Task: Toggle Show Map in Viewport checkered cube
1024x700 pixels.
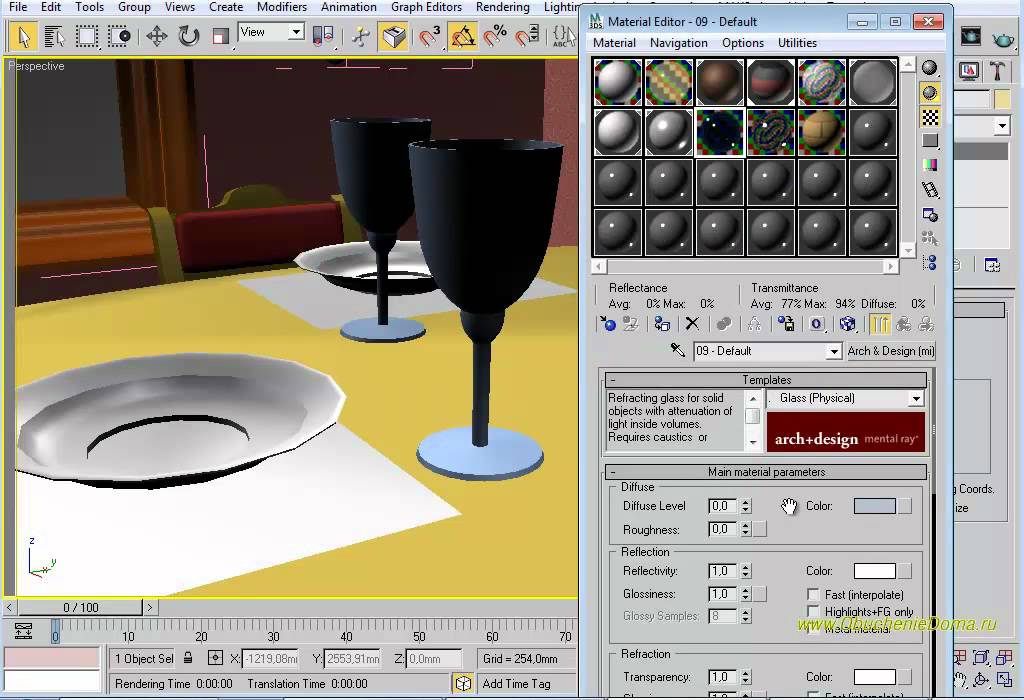Action: (x=847, y=324)
